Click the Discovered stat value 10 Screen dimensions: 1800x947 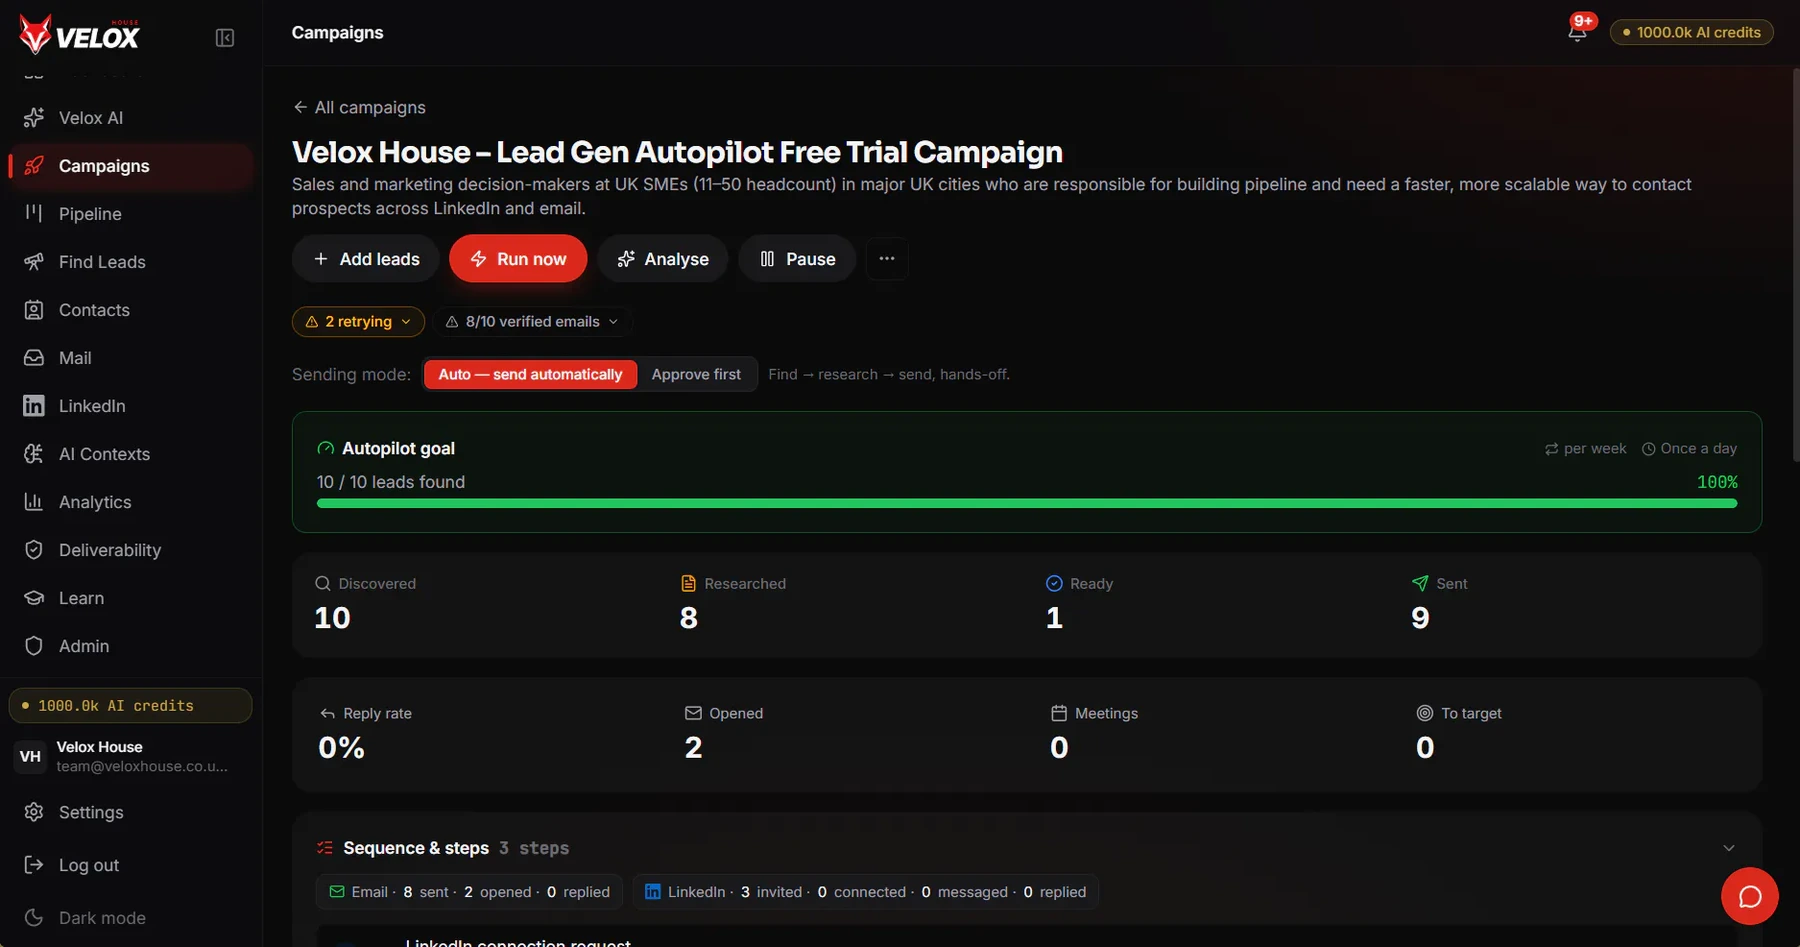(x=333, y=618)
